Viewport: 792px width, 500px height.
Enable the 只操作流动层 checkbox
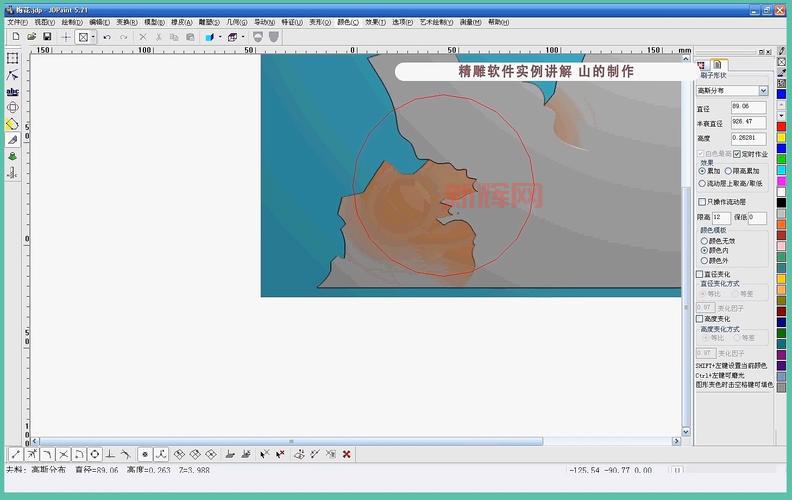[701, 201]
